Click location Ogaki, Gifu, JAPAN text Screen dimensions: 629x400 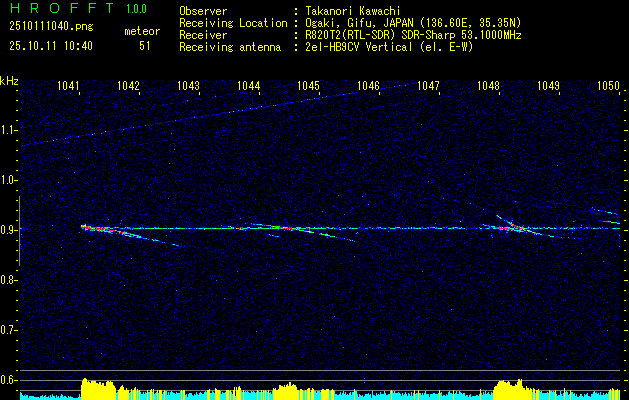pos(413,23)
